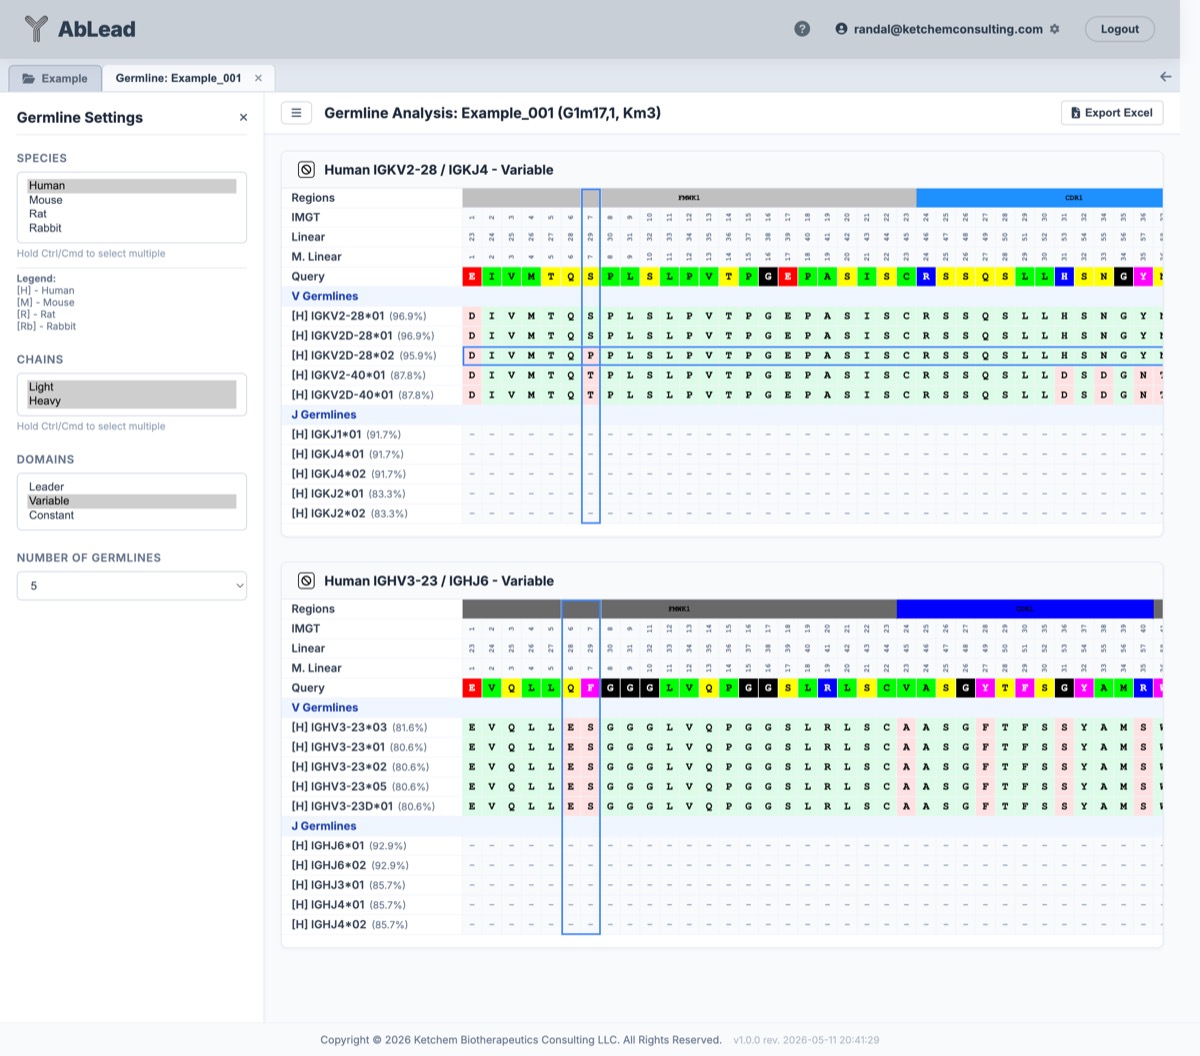Click the heavy chain FMWK1 region bar
The width and height of the screenshot is (1200, 1056).
pos(679,609)
